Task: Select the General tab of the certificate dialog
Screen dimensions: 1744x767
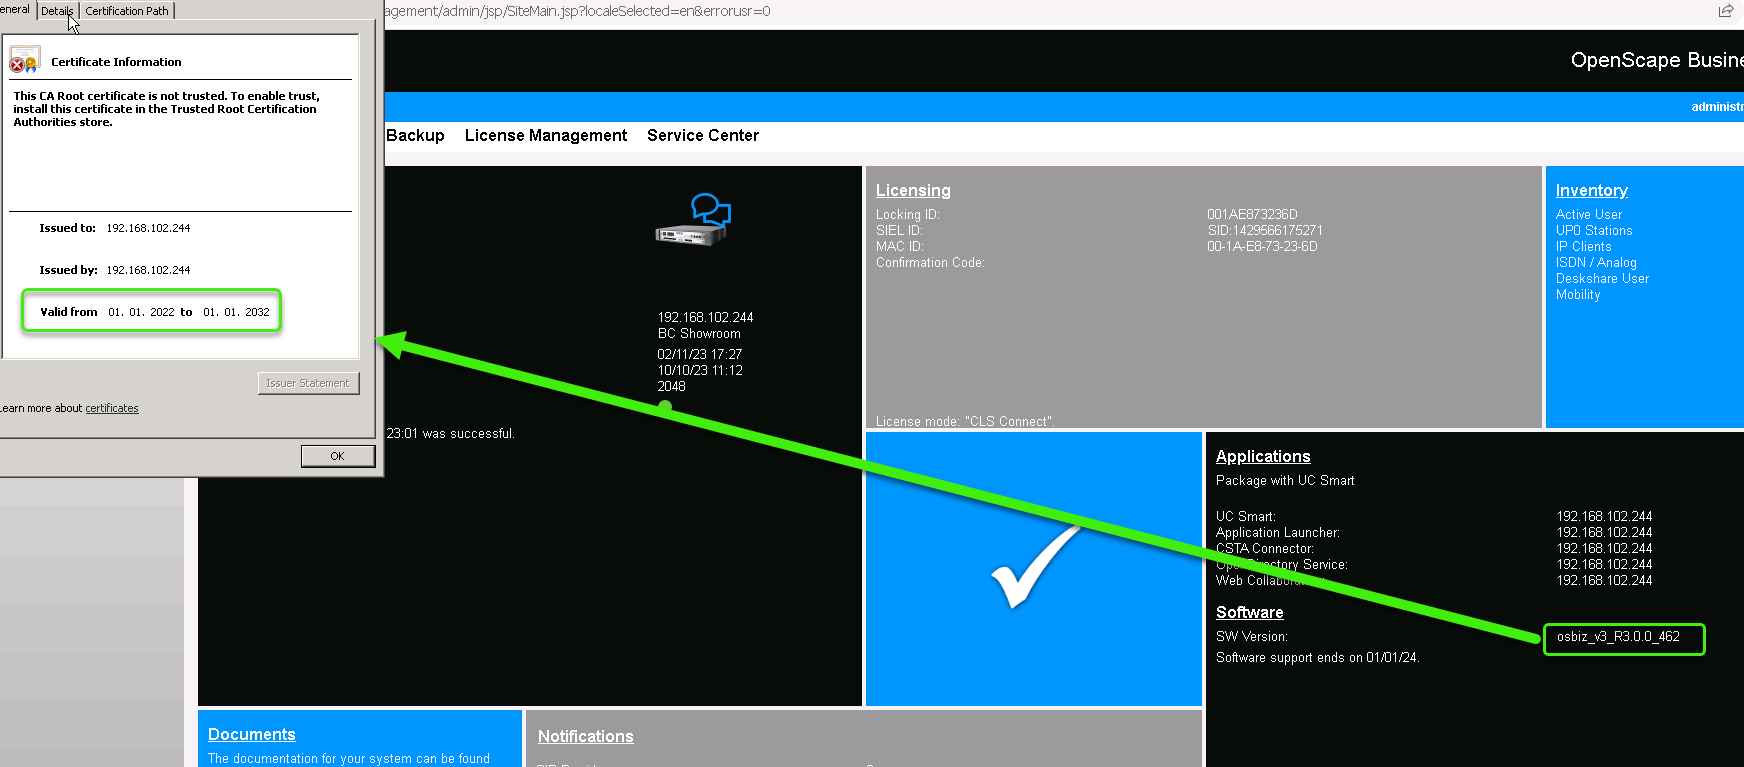Action: coord(15,9)
